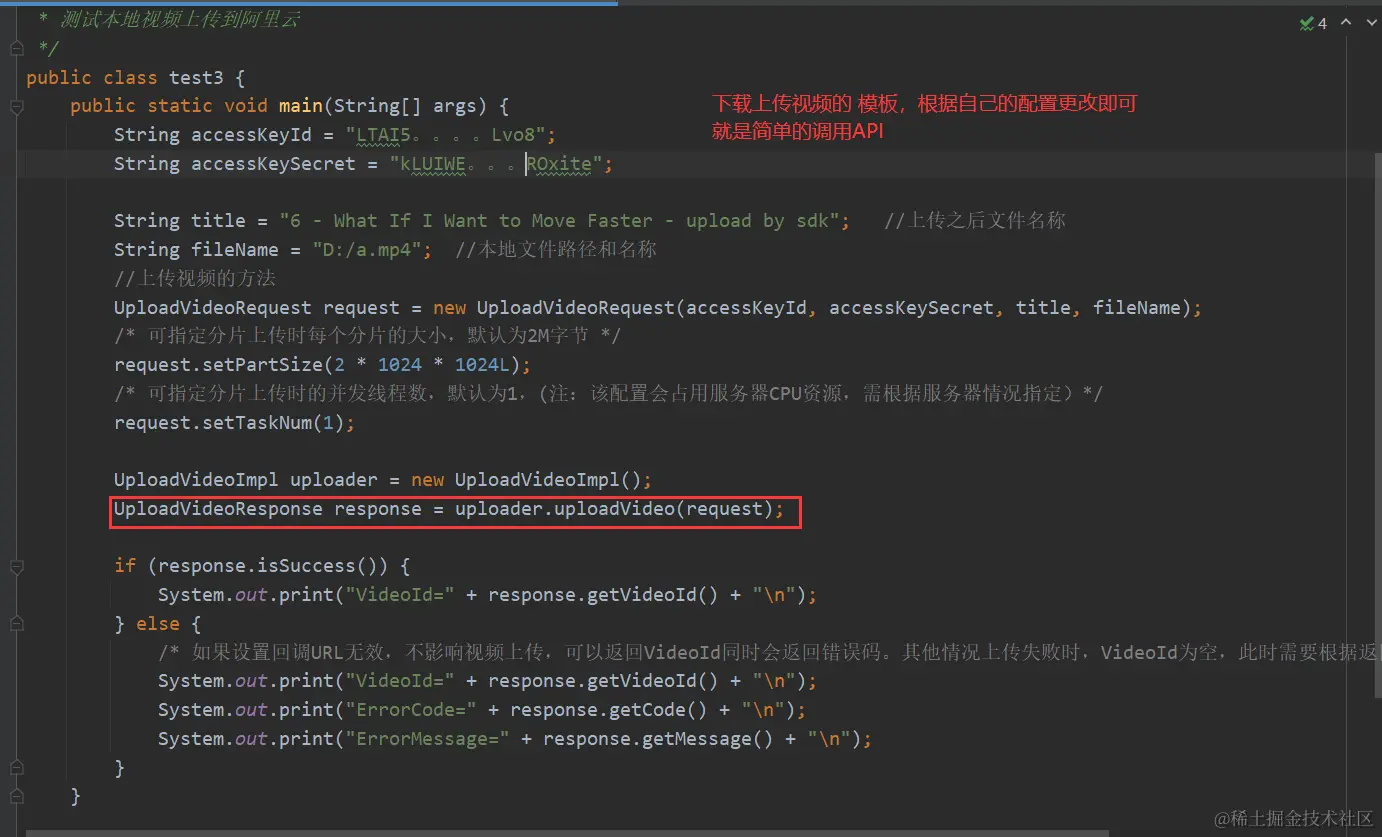Click the green checkmark inspection indicator
The image size is (1382, 837).
click(1306, 23)
